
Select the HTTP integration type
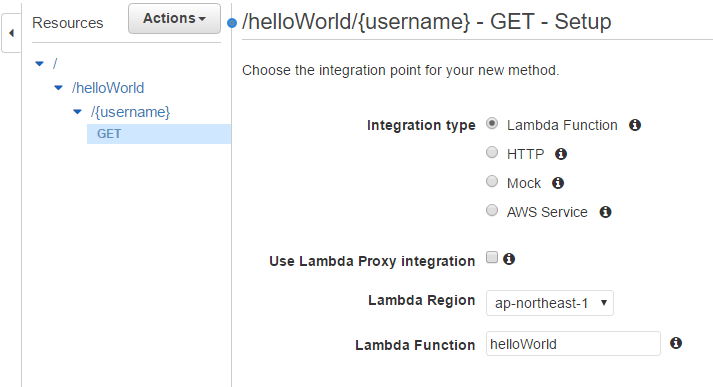492,152
